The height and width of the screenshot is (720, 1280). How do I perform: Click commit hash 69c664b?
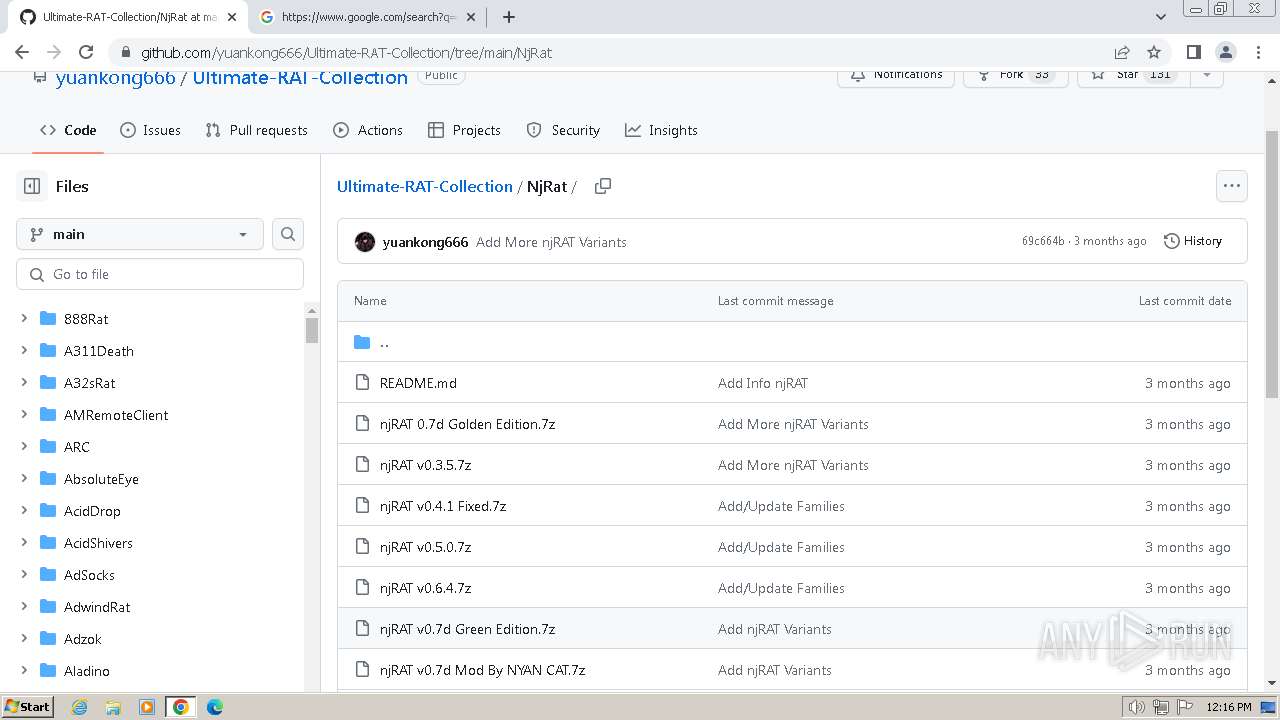(1043, 241)
